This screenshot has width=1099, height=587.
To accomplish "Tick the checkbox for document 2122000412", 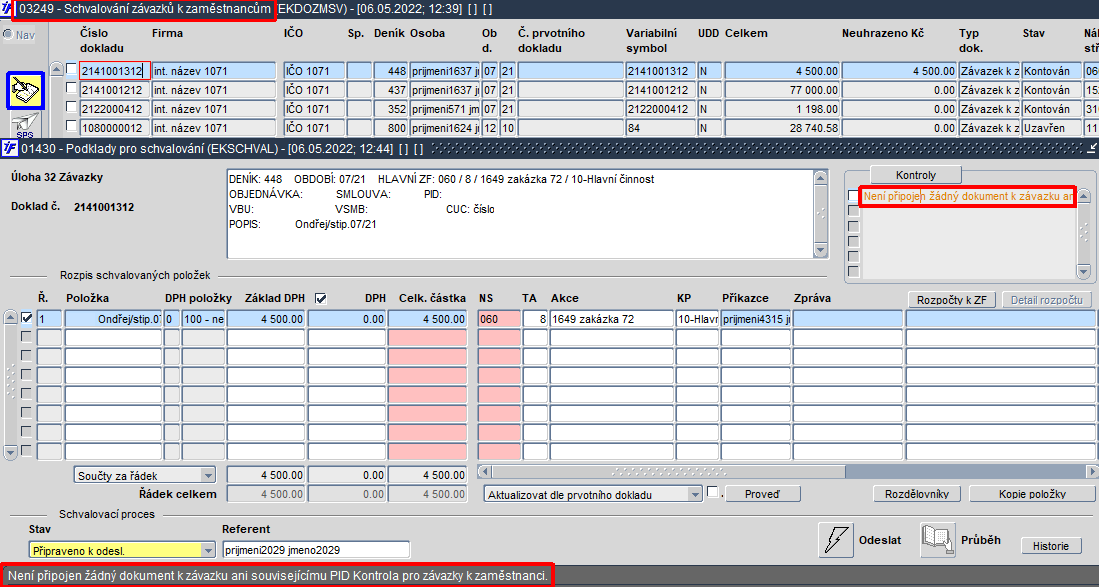I will click(x=71, y=107).
